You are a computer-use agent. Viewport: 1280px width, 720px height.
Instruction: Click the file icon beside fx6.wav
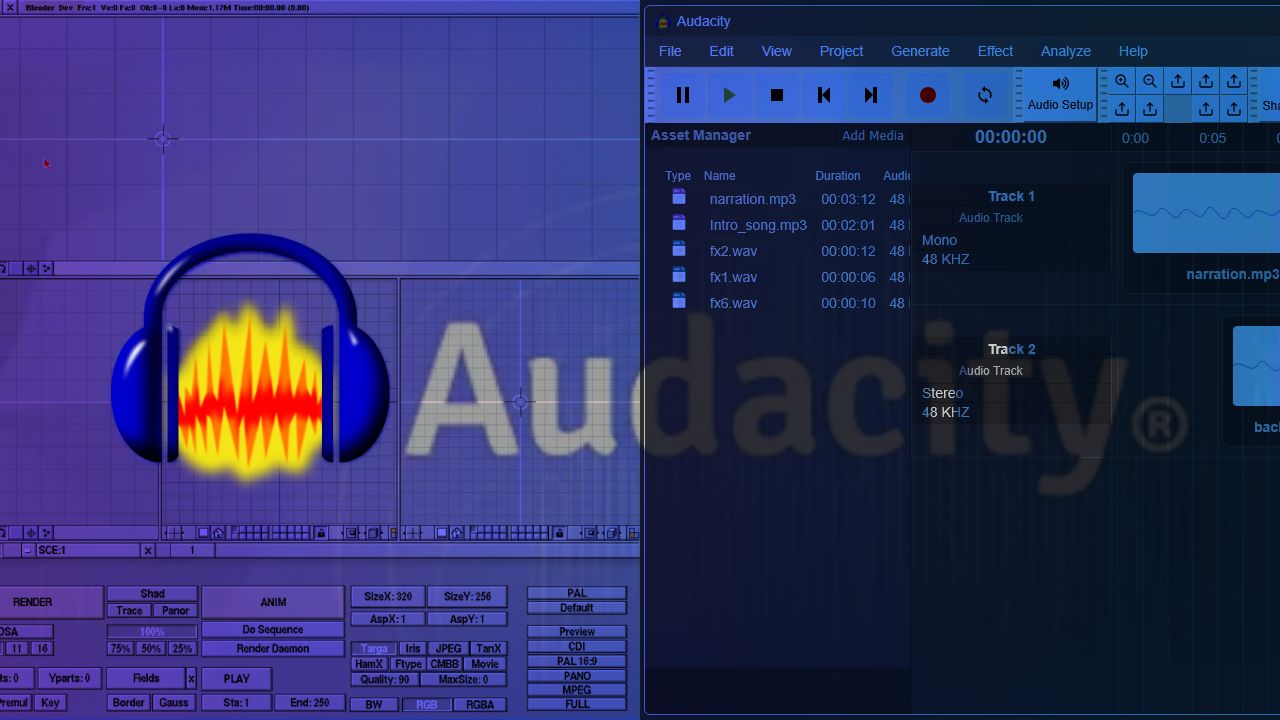tap(680, 301)
